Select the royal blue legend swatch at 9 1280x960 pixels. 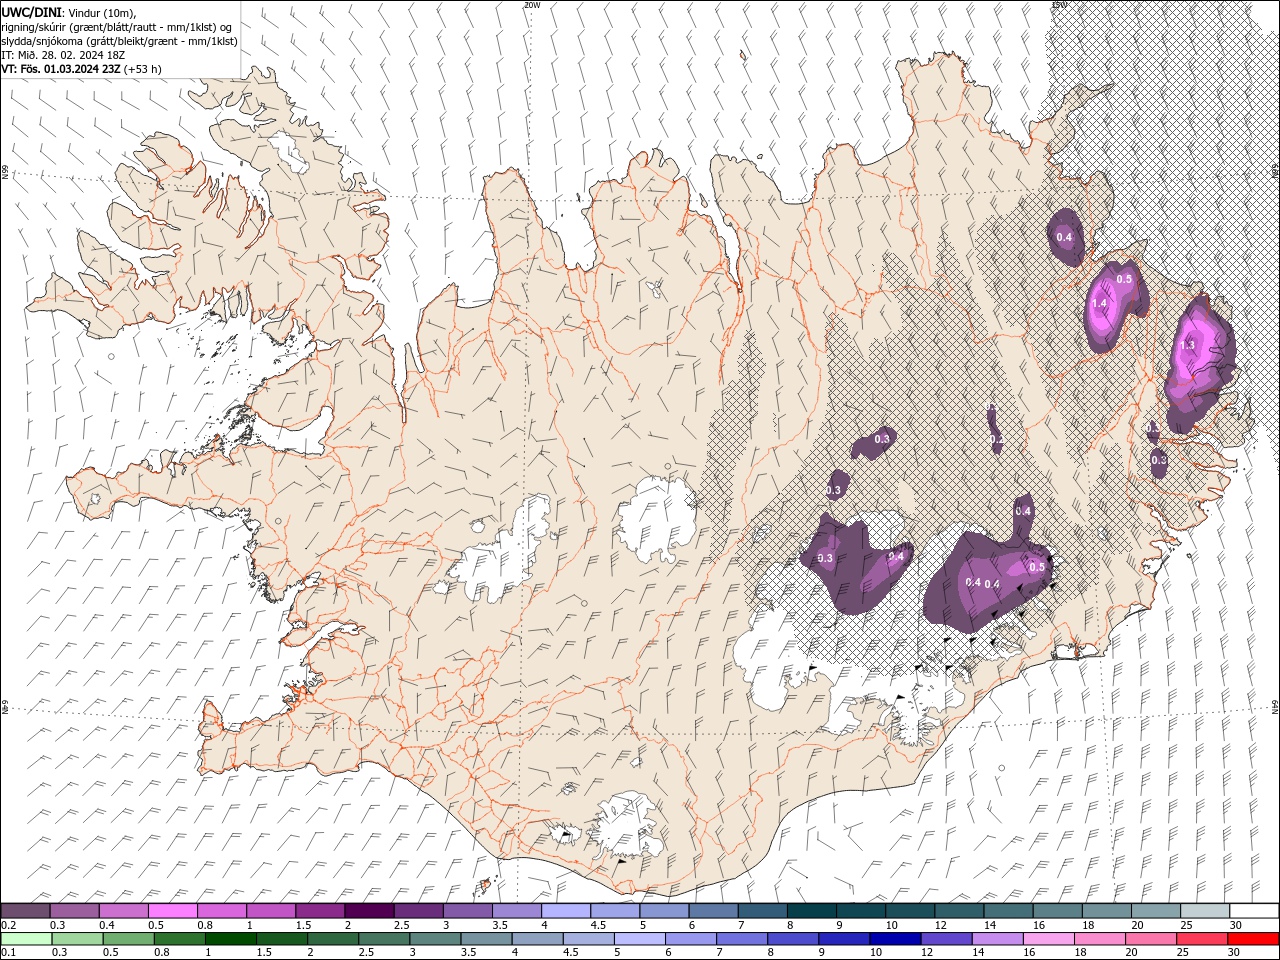point(843,939)
